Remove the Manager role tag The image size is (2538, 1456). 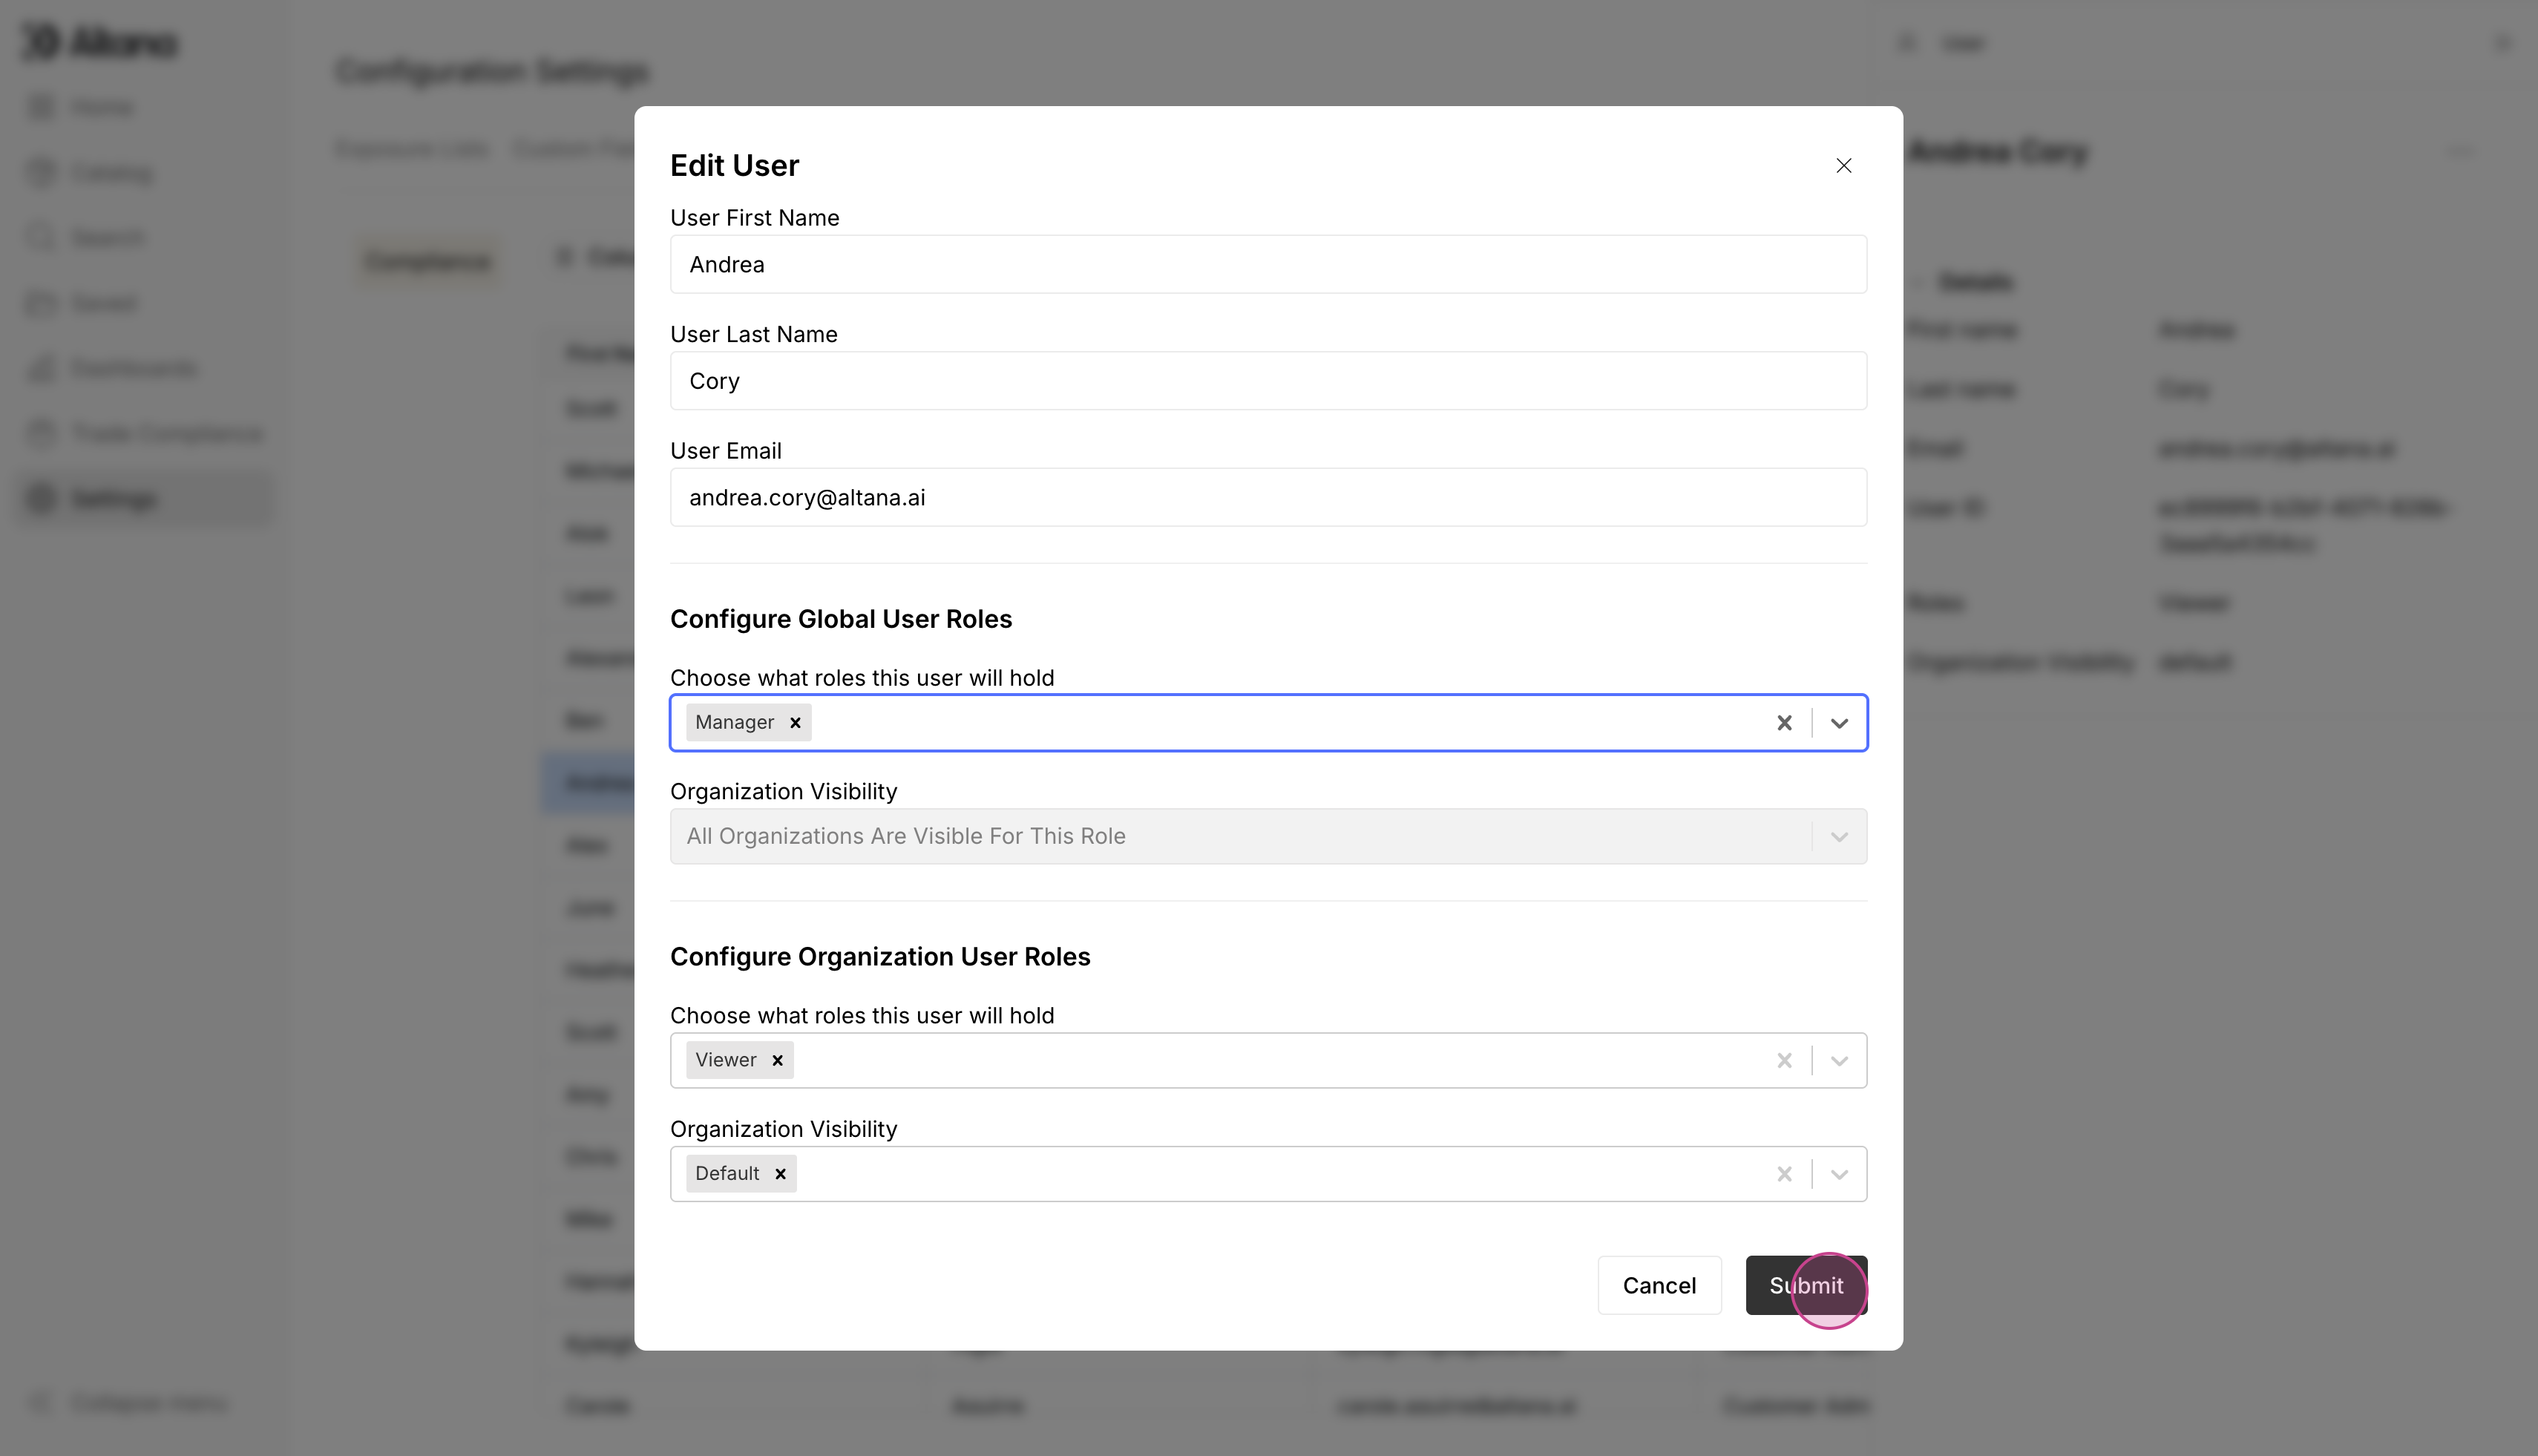click(795, 722)
